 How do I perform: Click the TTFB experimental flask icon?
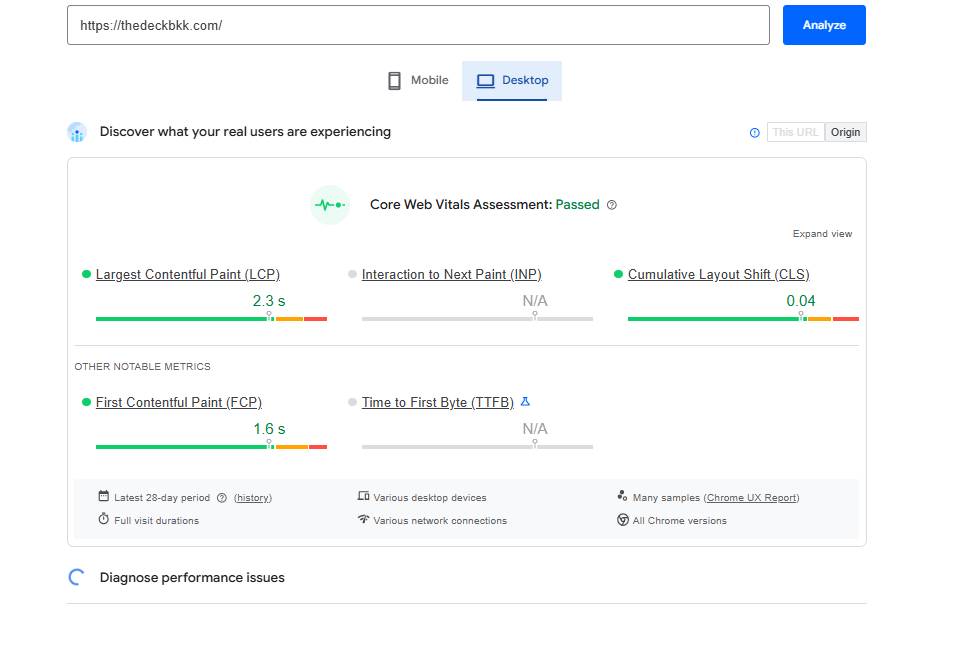pyautogui.click(x=525, y=402)
